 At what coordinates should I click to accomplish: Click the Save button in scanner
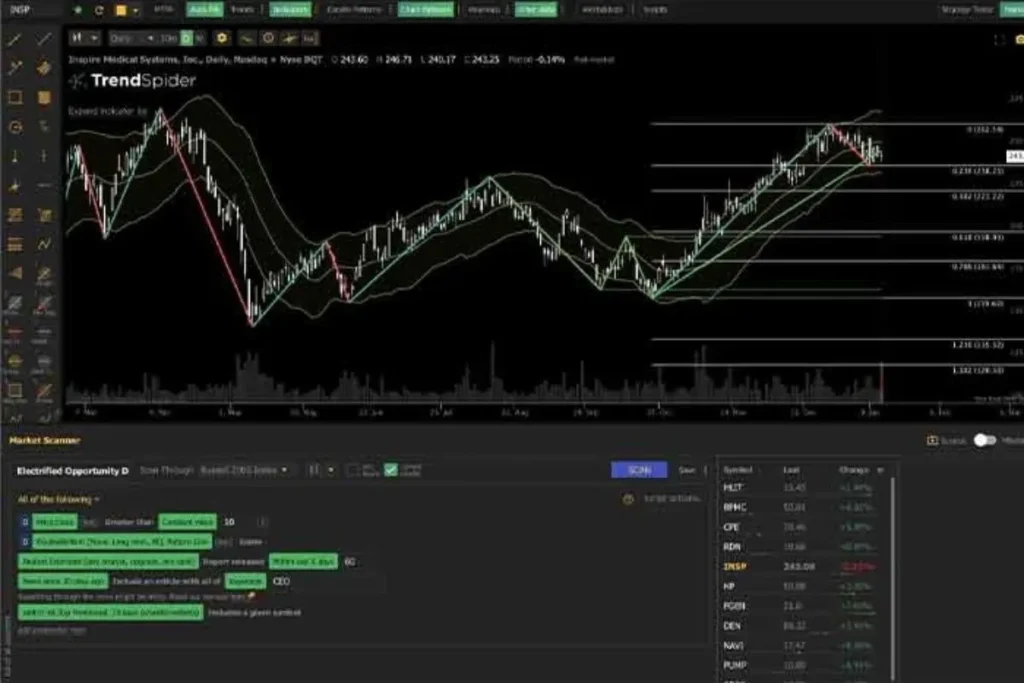click(x=687, y=470)
